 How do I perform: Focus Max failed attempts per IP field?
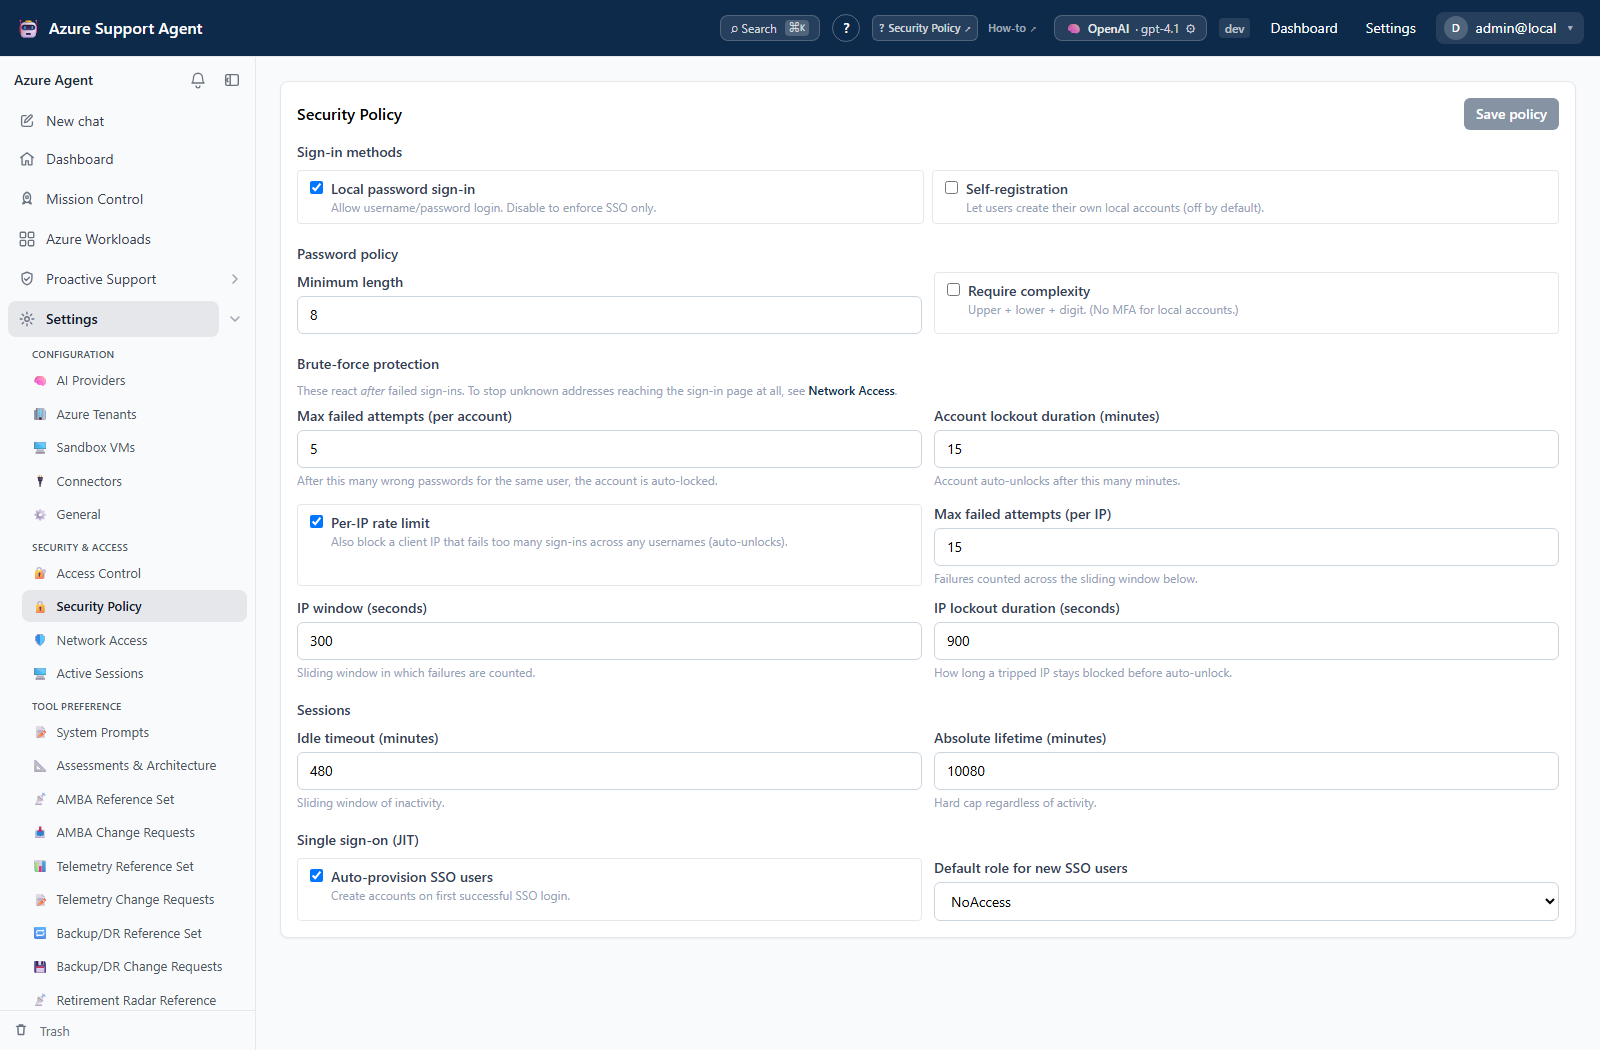coord(1246,547)
